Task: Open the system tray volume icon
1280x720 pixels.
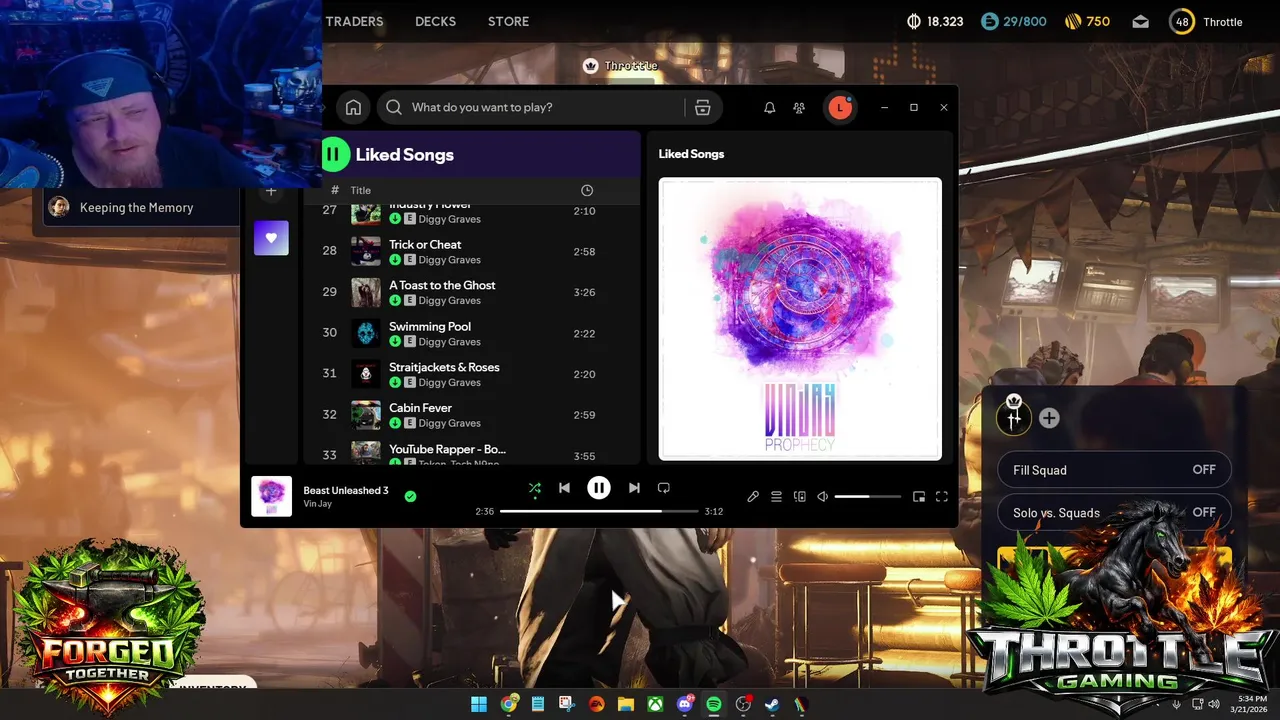Action: pyautogui.click(x=1214, y=704)
